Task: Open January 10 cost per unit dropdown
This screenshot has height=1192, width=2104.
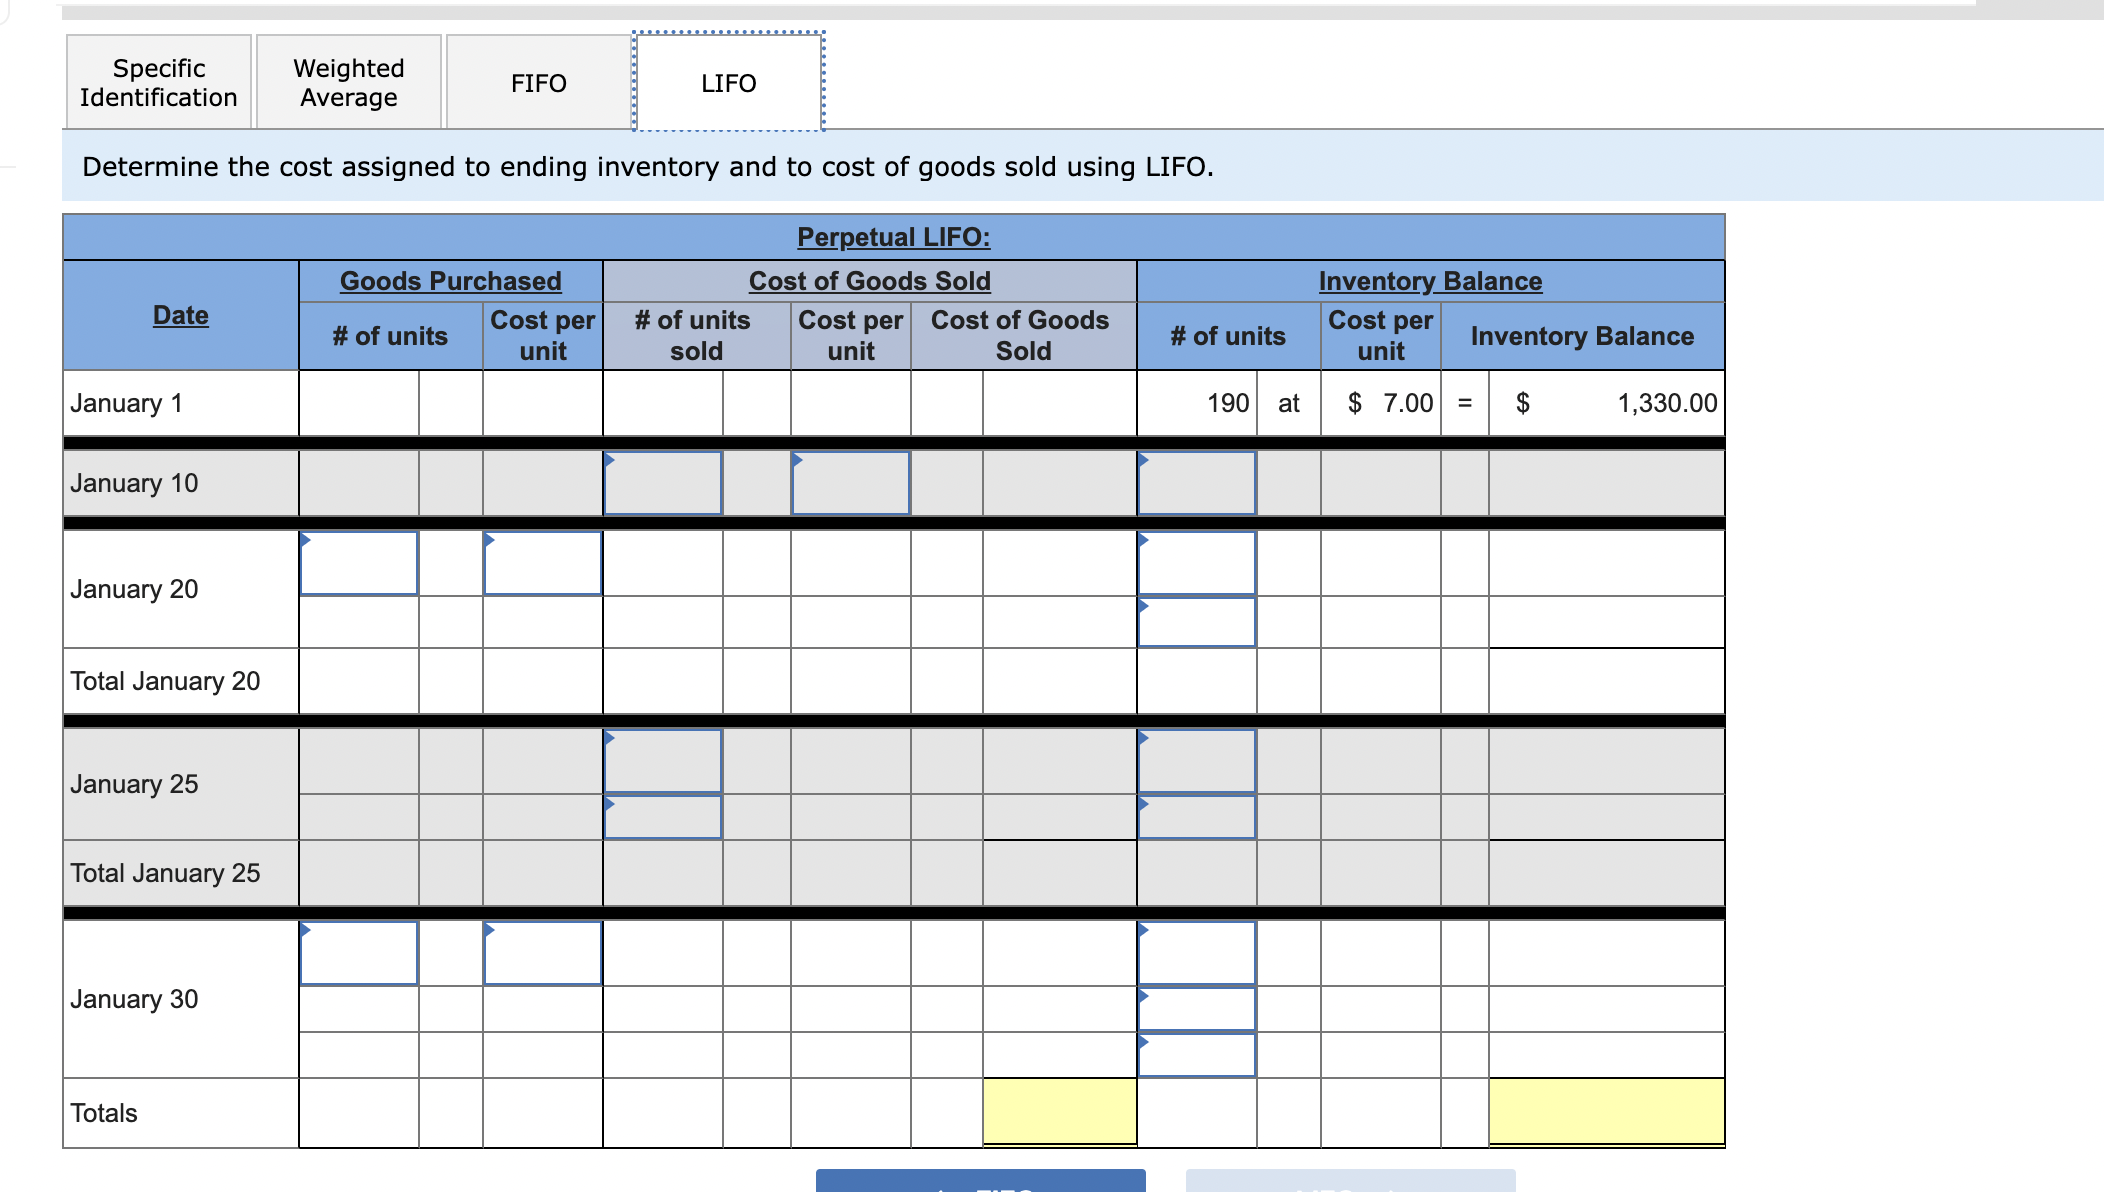Action: pyautogui.click(x=850, y=483)
